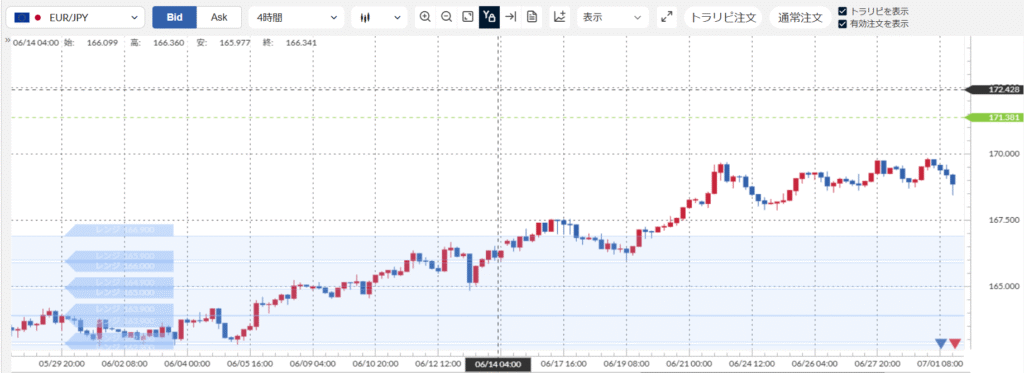Click the add indicator chart icon
This screenshot has height=373, width=1024.
[560, 18]
